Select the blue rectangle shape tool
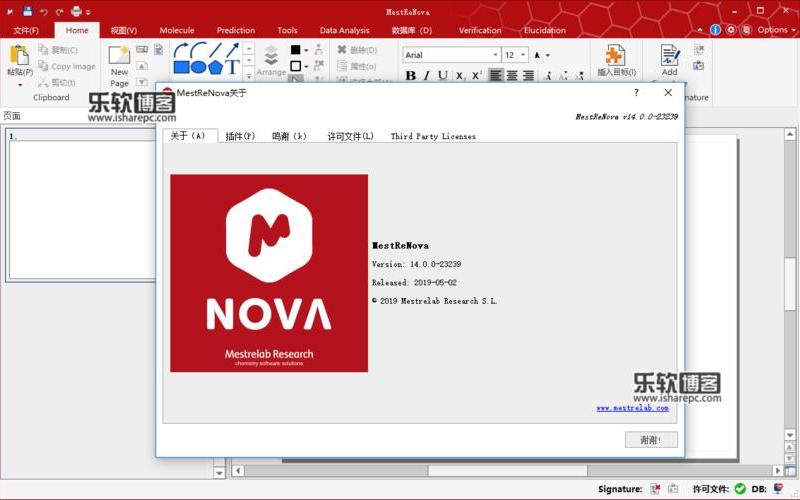 [181, 67]
